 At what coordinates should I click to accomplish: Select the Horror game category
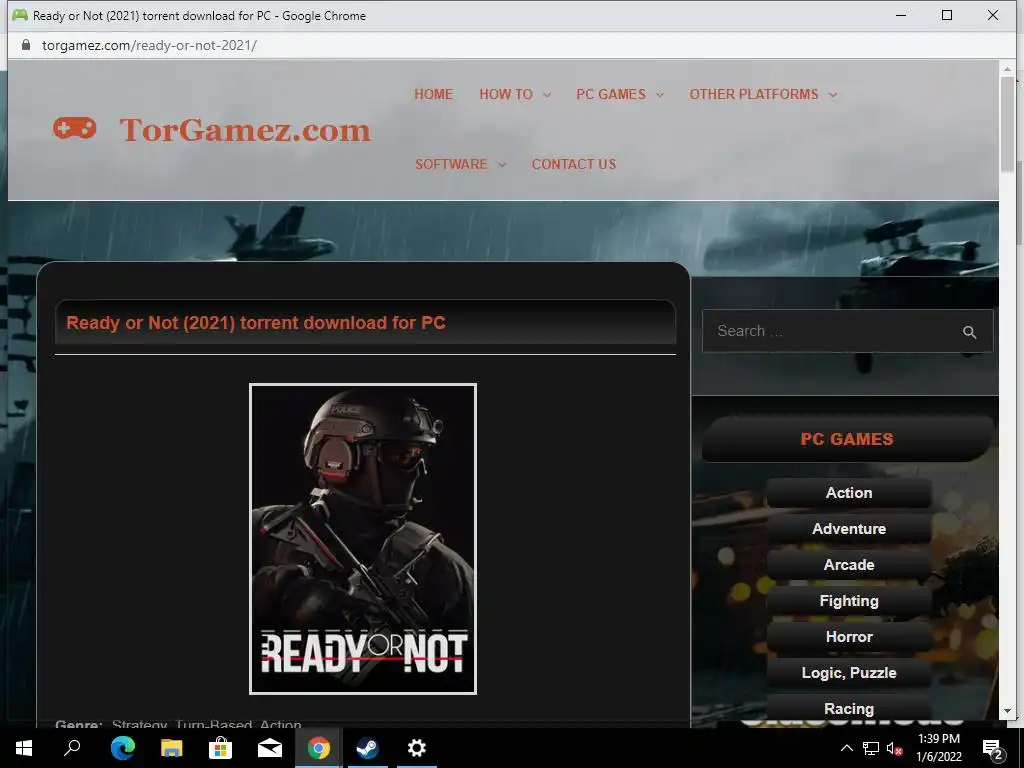[x=848, y=636]
